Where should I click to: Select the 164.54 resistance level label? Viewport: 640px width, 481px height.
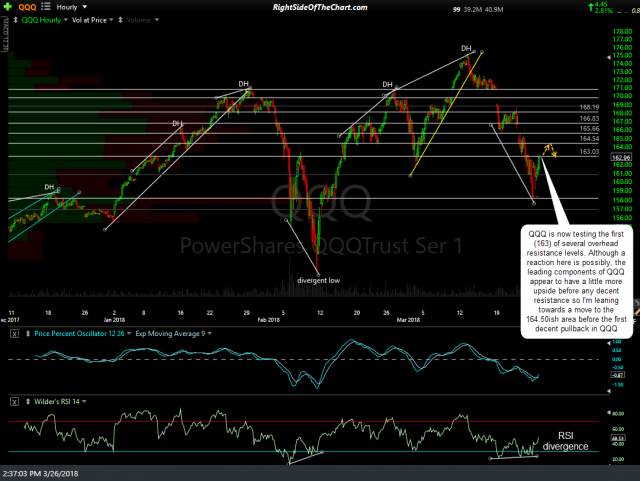point(589,139)
